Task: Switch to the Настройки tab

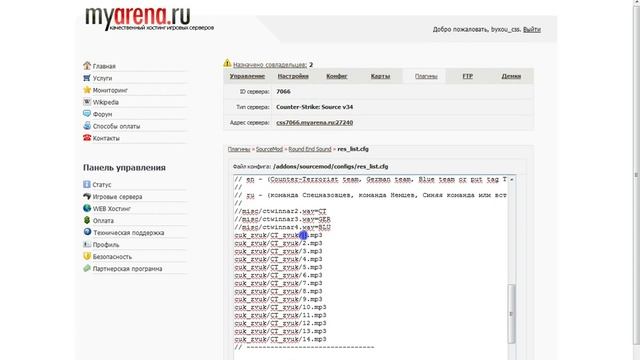Action: click(293, 76)
